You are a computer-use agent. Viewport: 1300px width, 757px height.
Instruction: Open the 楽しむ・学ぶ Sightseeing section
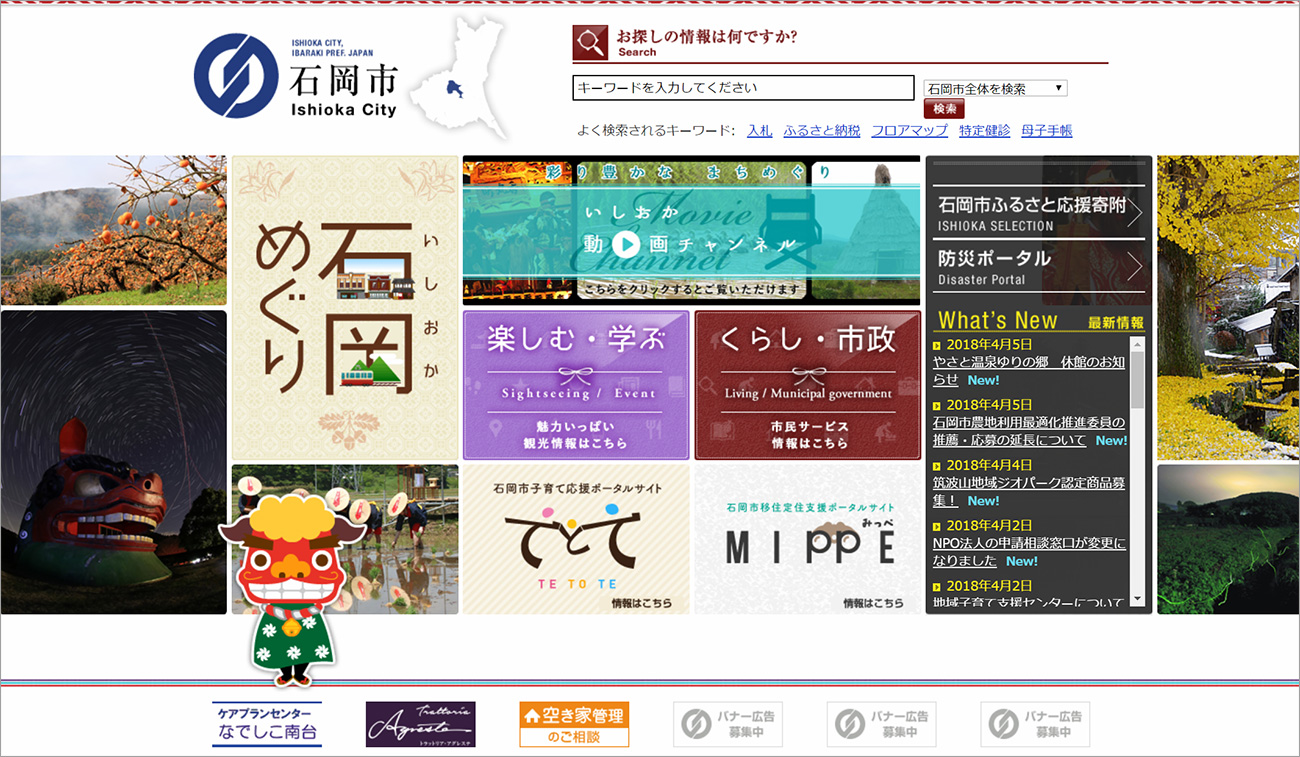coord(576,385)
